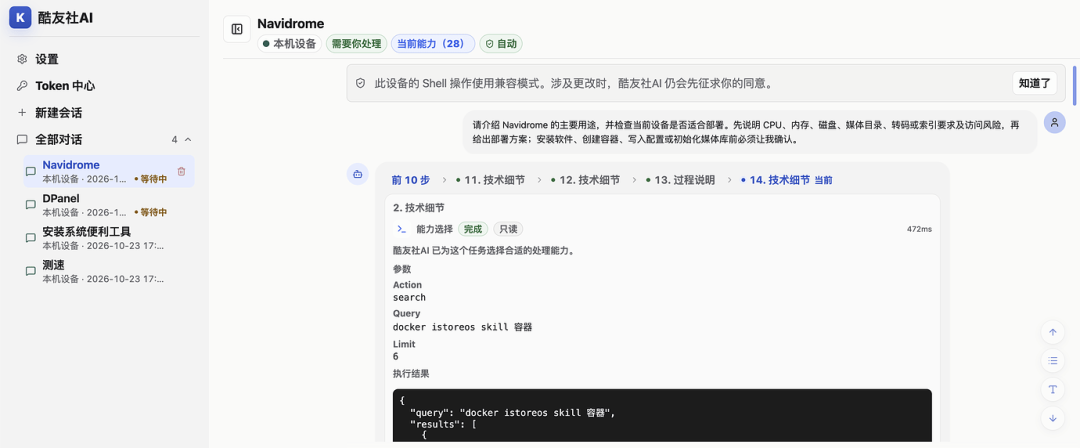Open 当前能力（28）list
The height and width of the screenshot is (448, 1080).
click(x=433, y=44)
